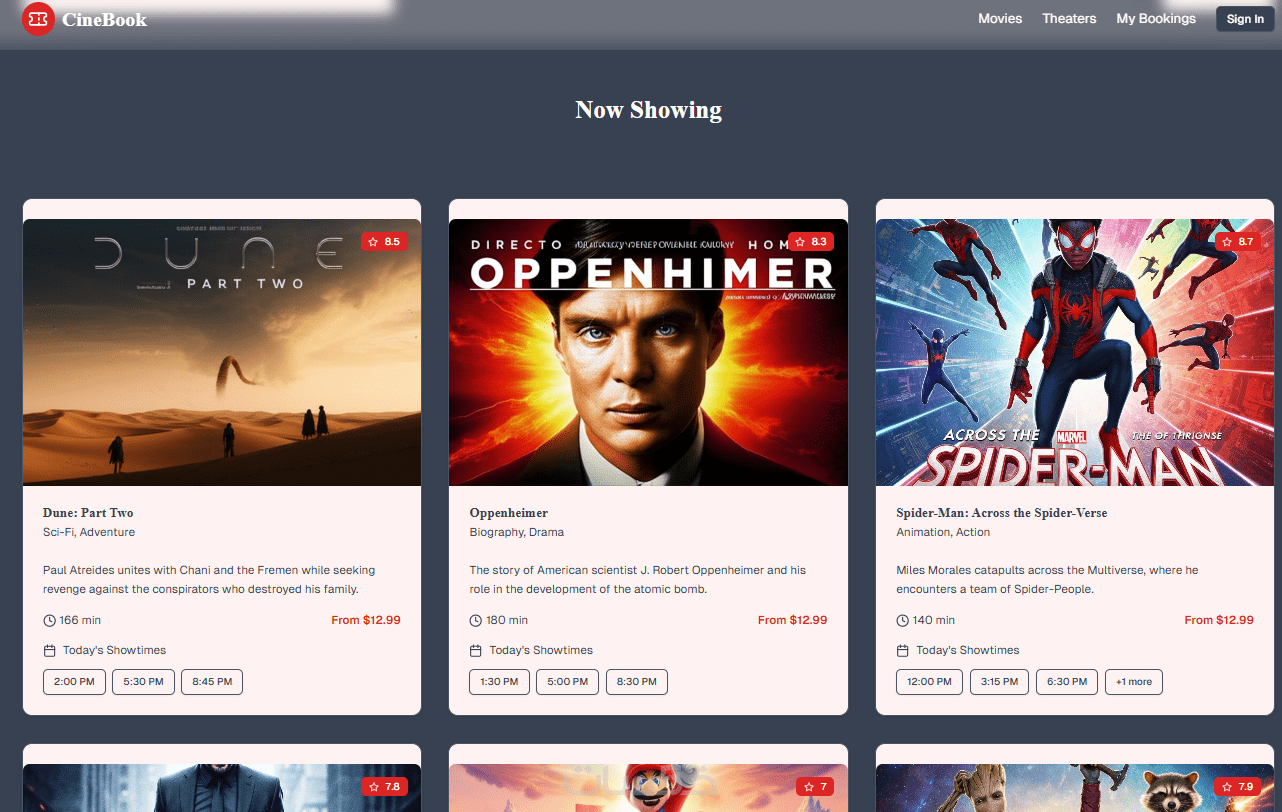Go to My Bookings page
Image resolution: width=1282 pixels, height=812 pixels.
[1156, 19]
